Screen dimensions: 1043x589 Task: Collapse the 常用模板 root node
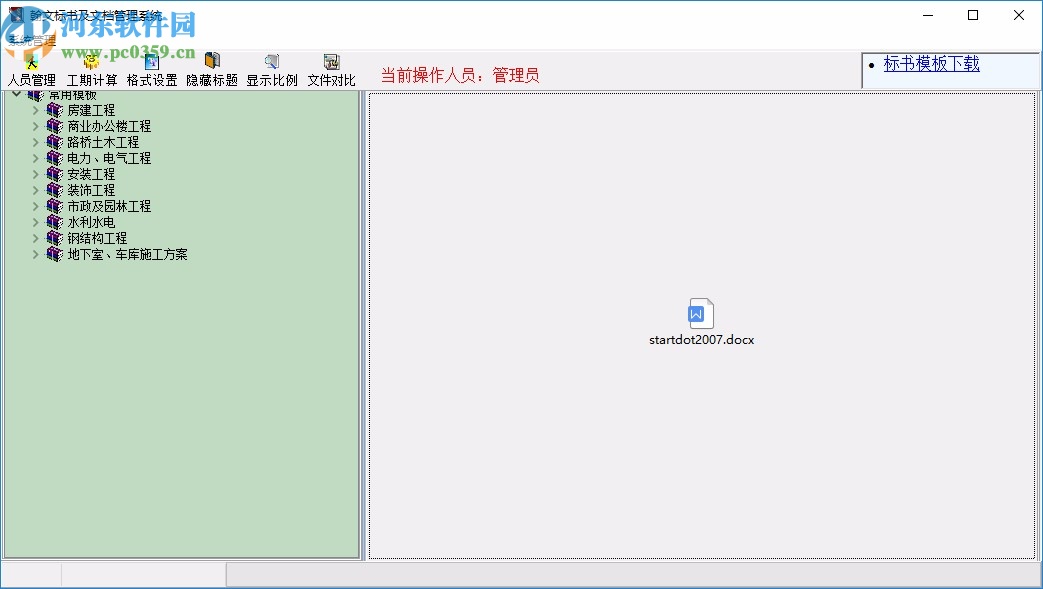(x=14, y=93)
